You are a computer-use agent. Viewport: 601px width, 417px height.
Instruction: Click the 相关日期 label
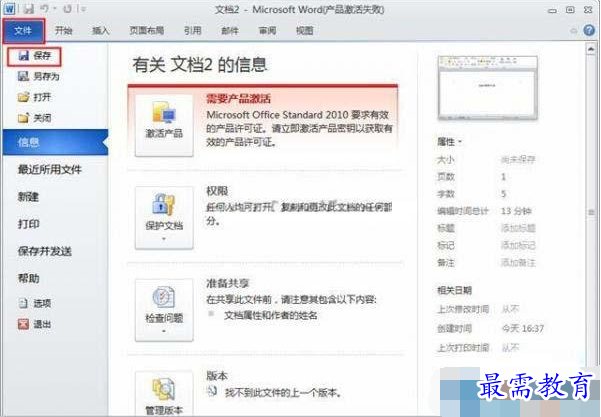tap(454, 291)
